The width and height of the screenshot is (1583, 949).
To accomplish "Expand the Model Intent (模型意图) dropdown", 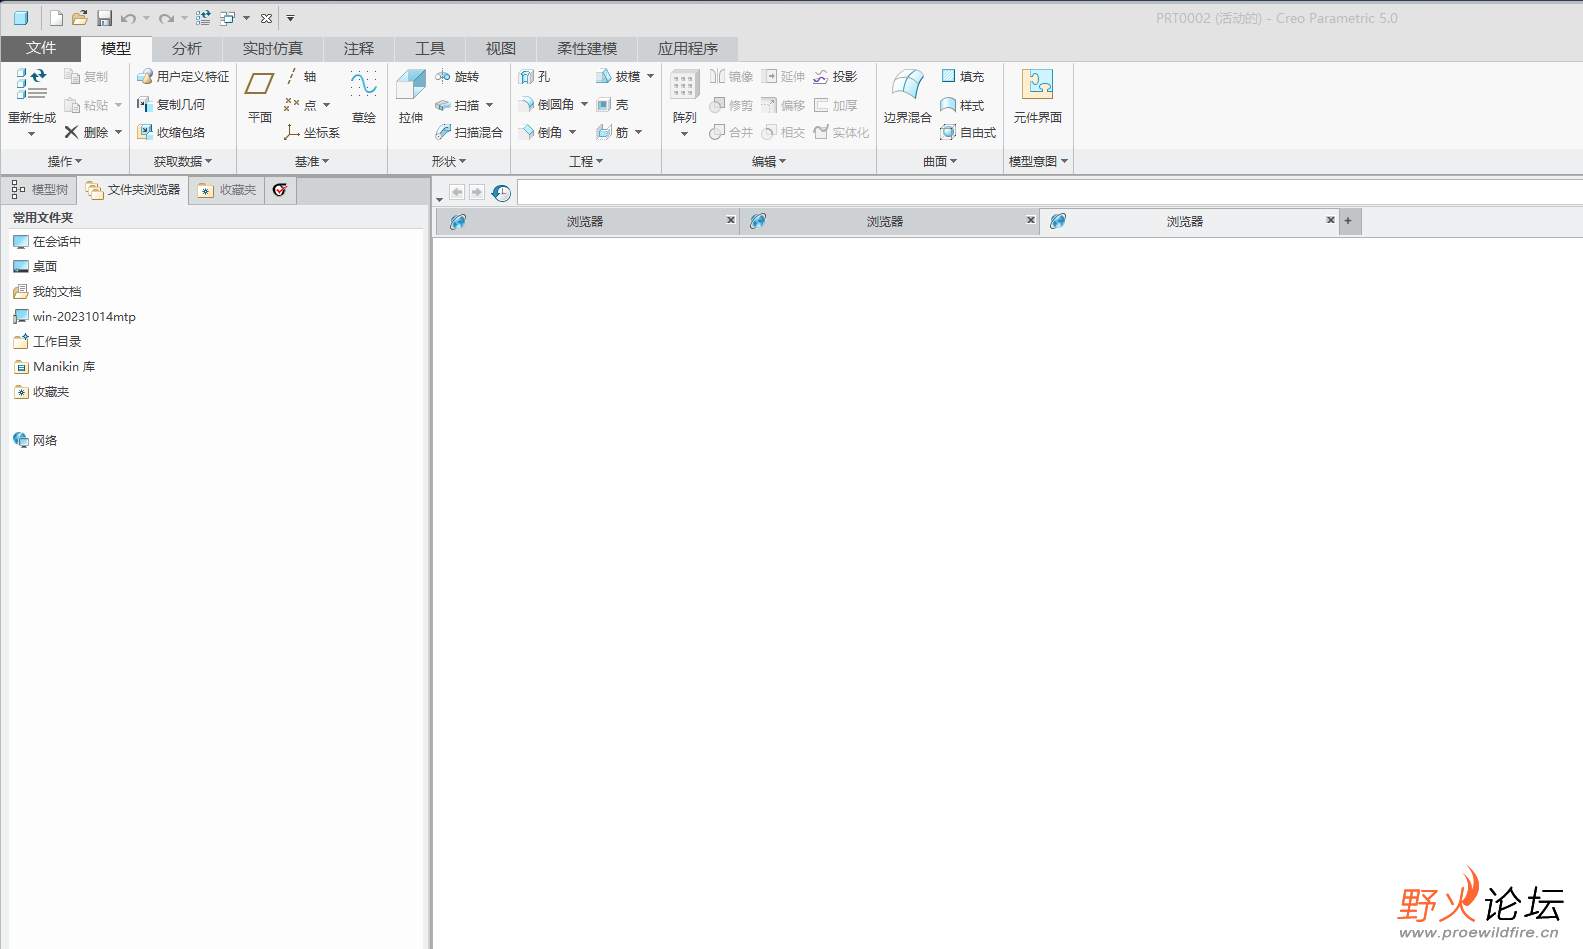I will 1038,161.
